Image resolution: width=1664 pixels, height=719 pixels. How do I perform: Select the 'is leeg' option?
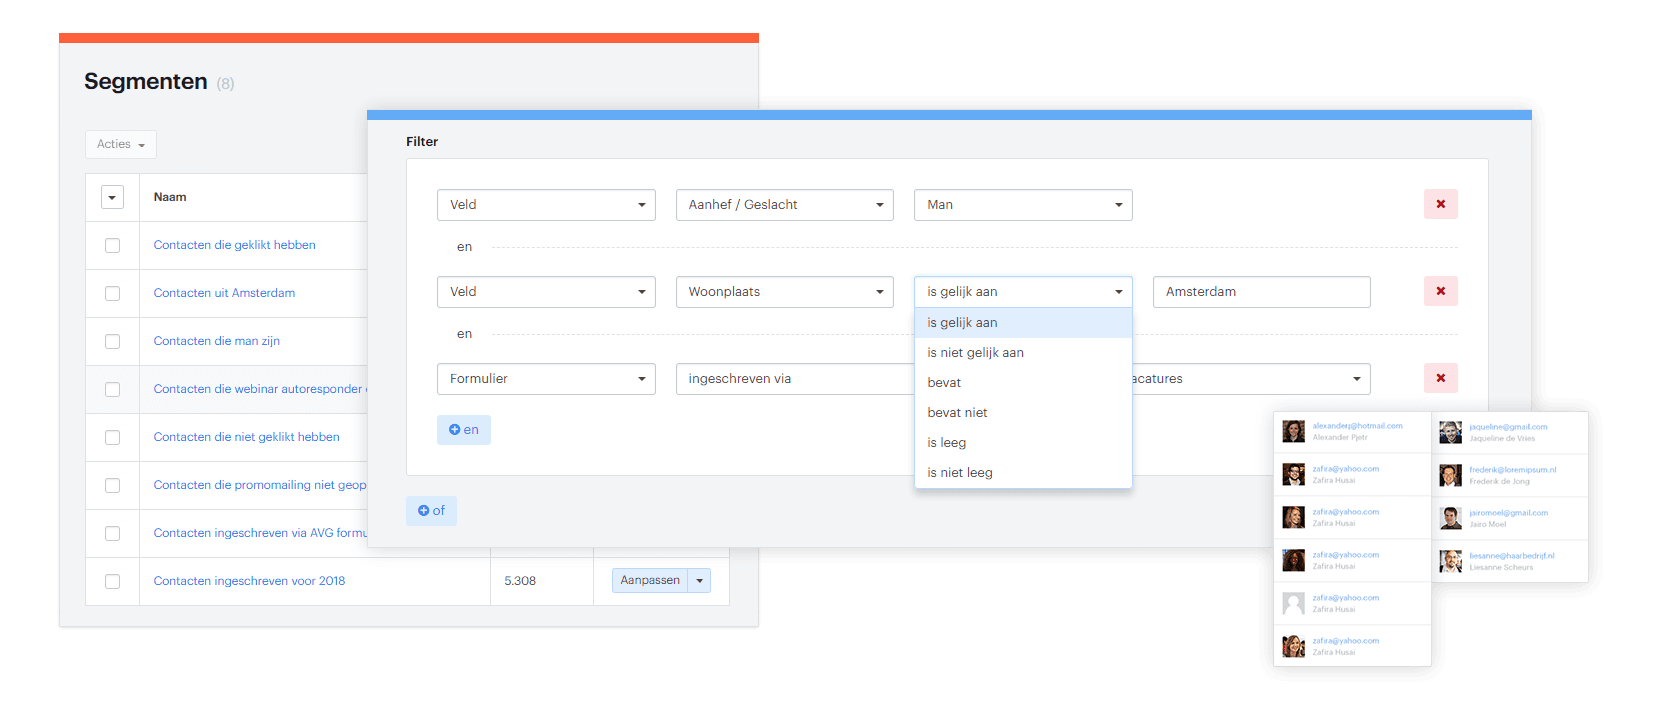click(x=1023, y=443)
